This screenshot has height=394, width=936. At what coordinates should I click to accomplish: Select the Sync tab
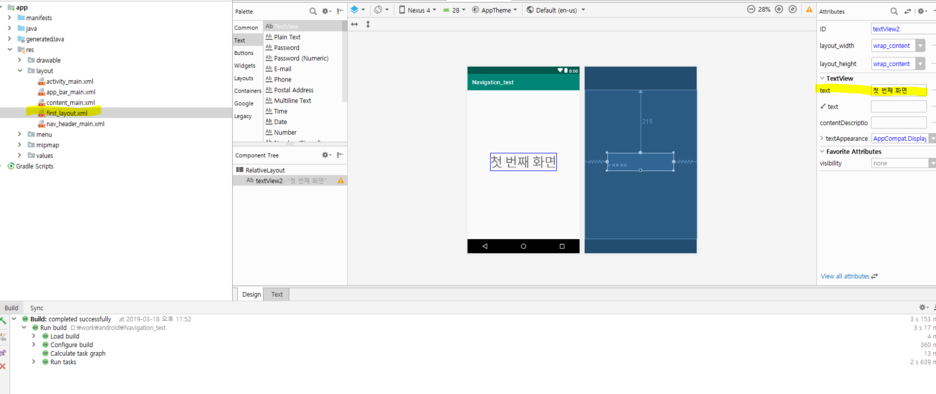coord(37,308)
